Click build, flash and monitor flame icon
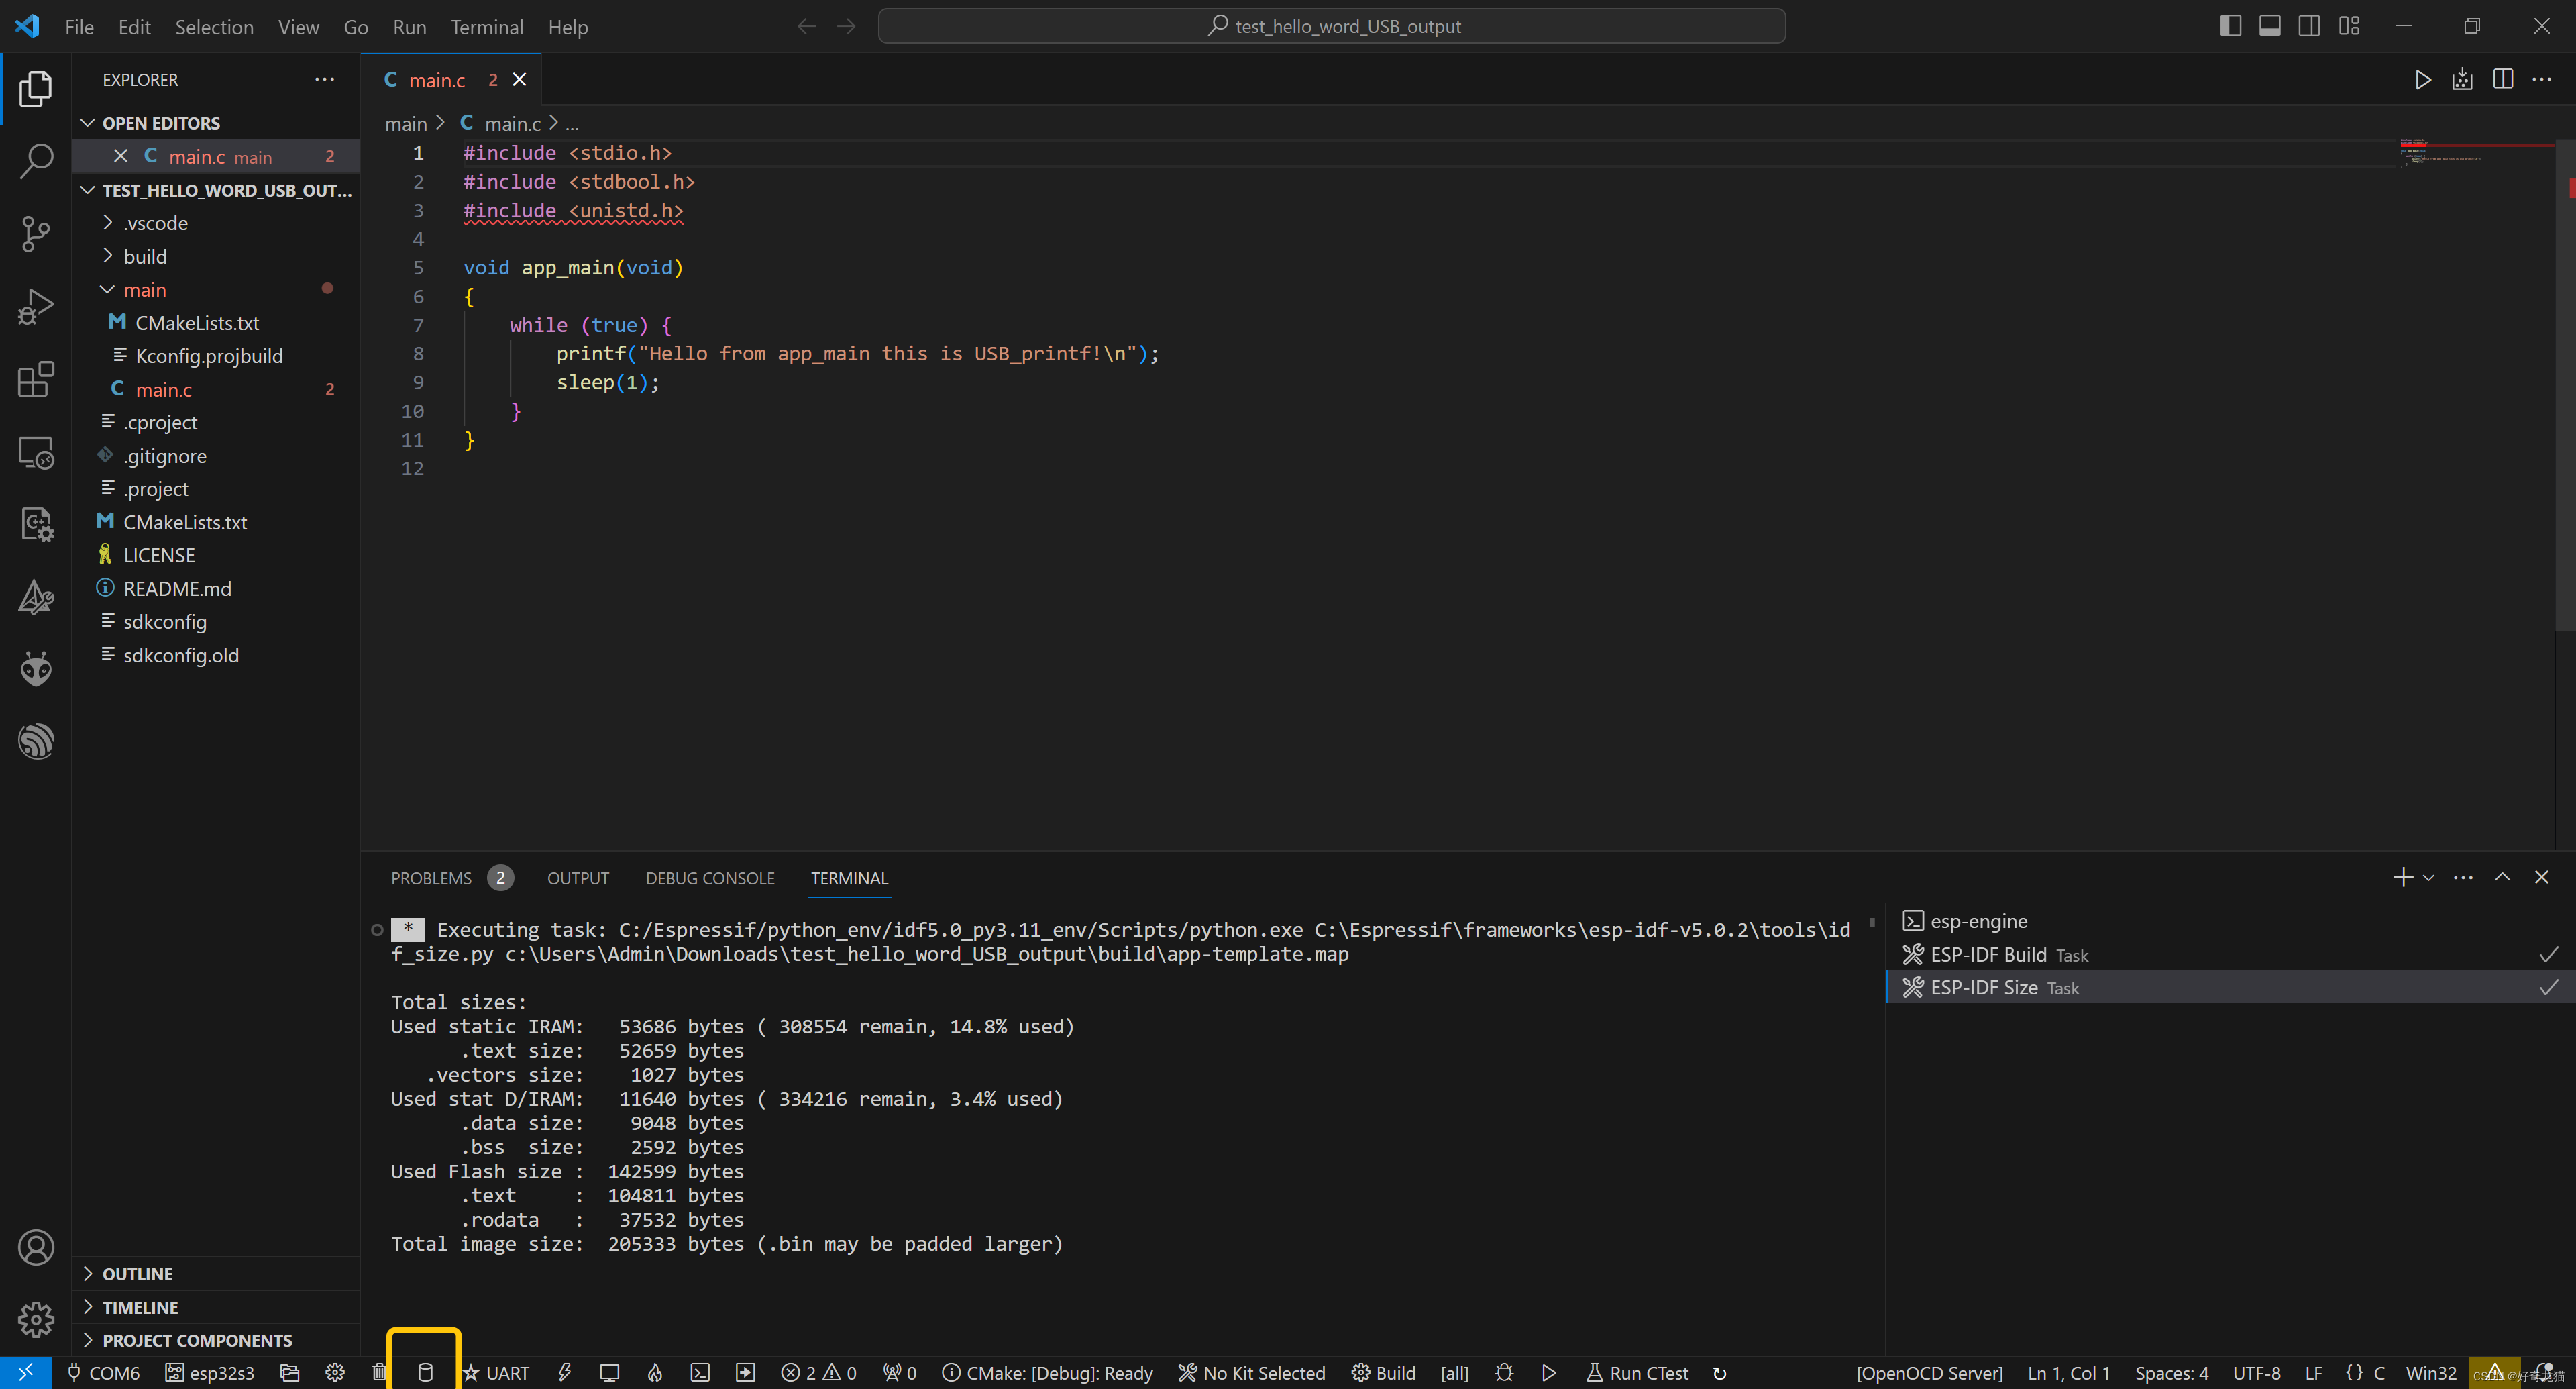2576x1389 pixels. 655,1373
